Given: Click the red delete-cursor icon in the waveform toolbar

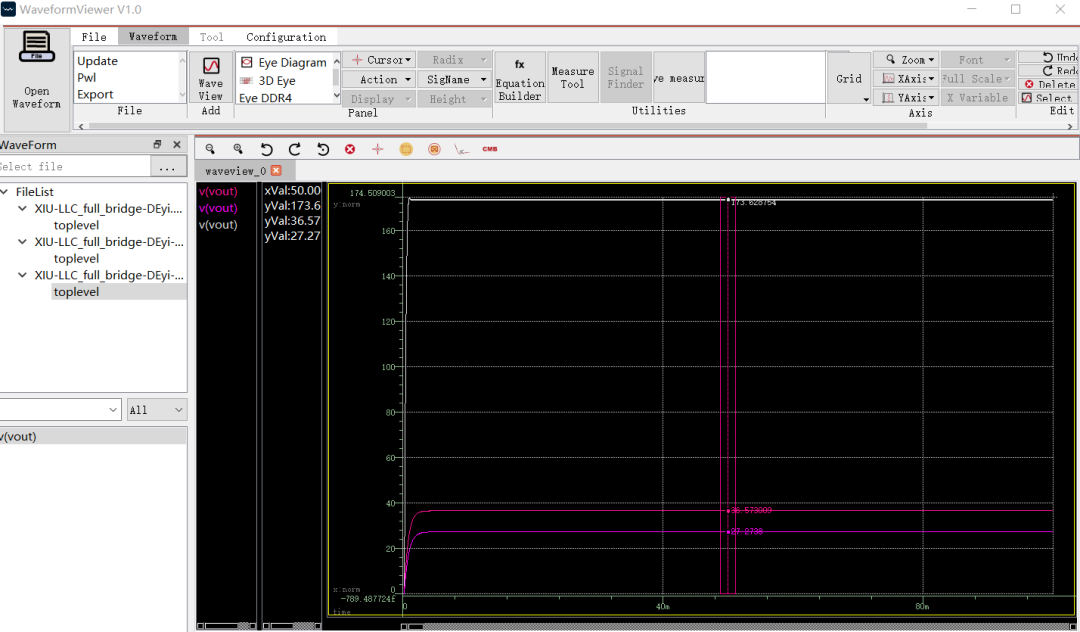Looking at the screenshot, I should coord(349,148).
